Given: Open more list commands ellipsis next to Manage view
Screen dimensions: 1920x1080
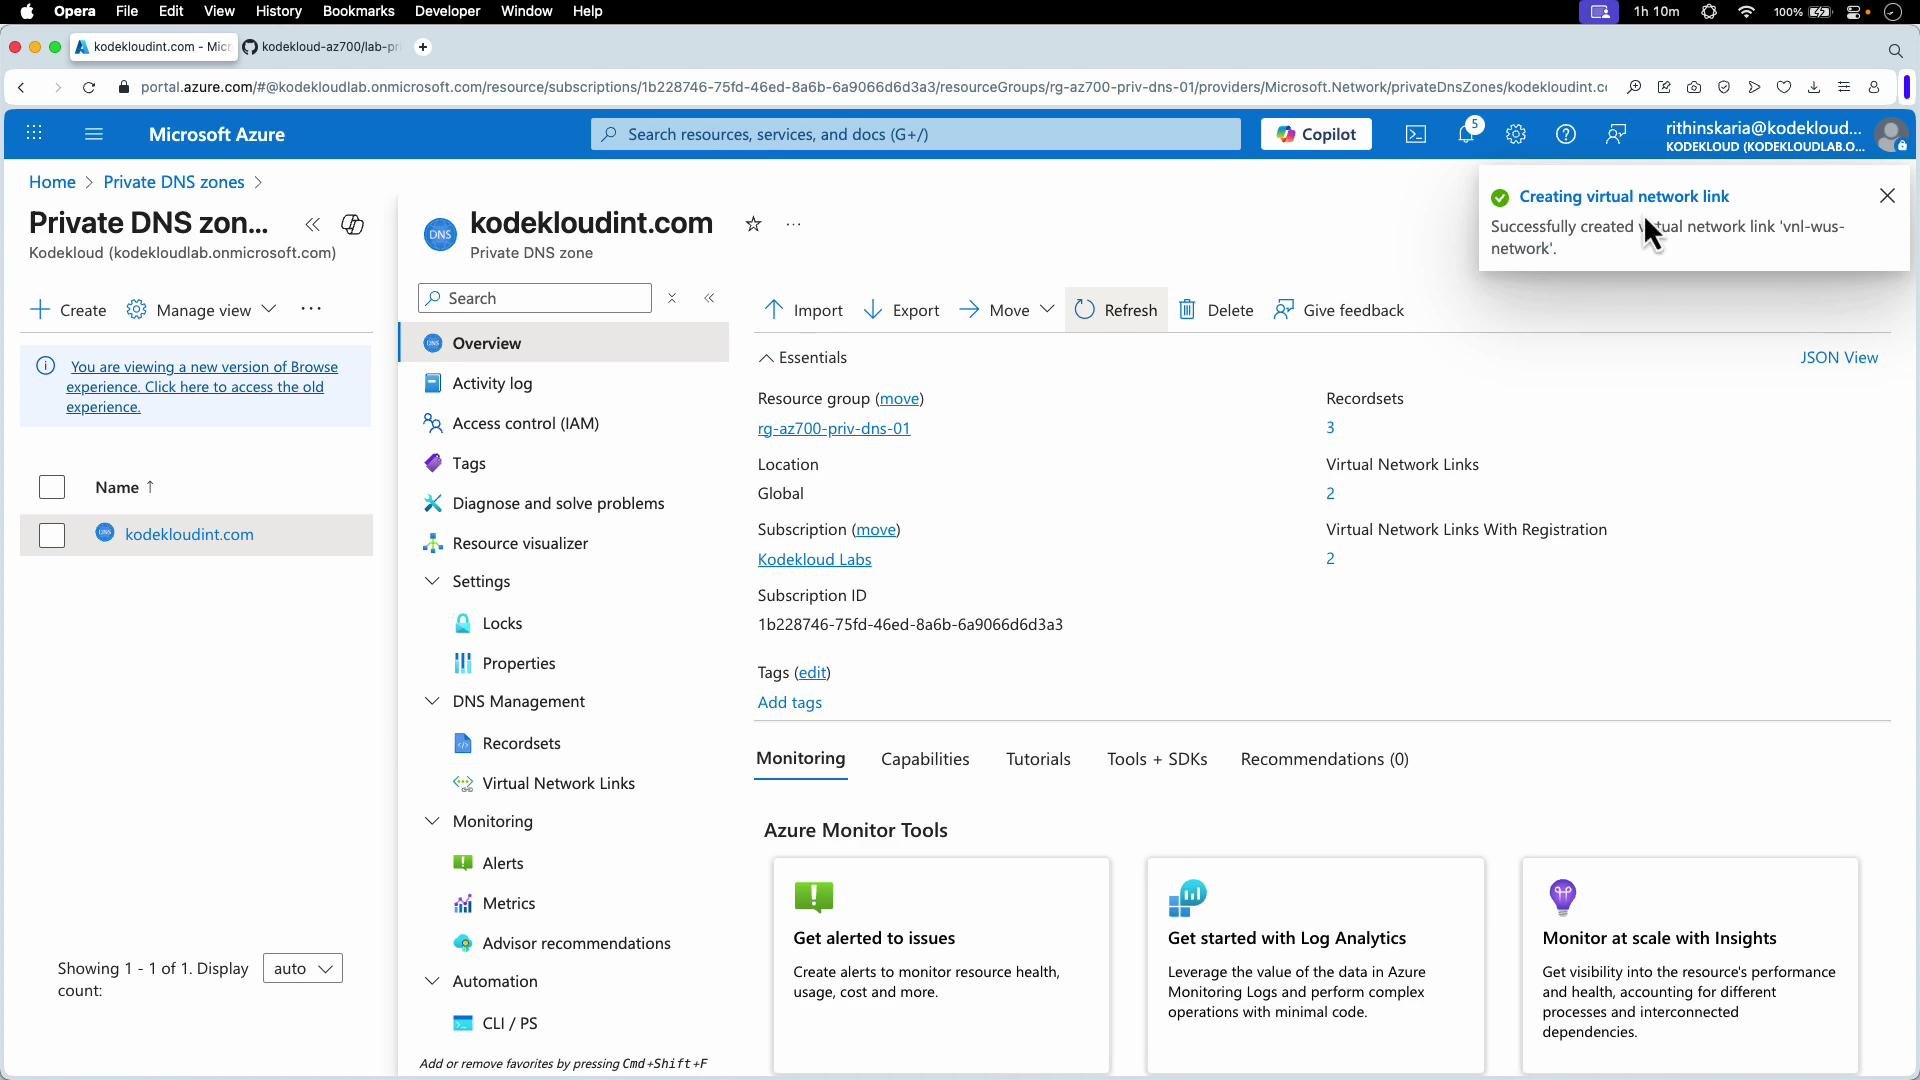Looking at the screenshot, I should point(311,309).
